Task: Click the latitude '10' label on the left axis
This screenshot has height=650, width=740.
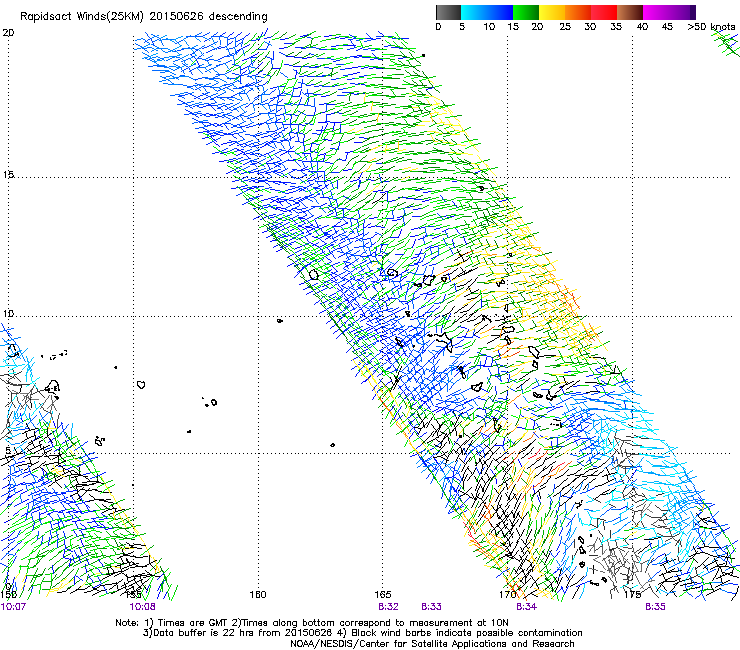Action: [8, 313]
